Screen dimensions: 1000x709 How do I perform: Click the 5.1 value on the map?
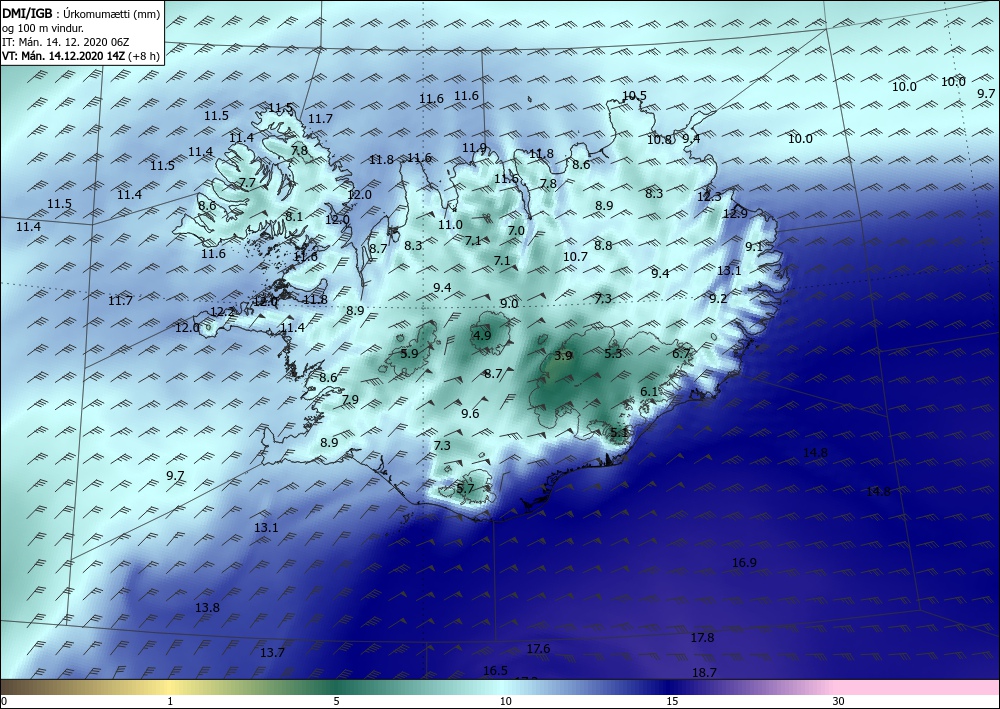click(x=619, y=432)
